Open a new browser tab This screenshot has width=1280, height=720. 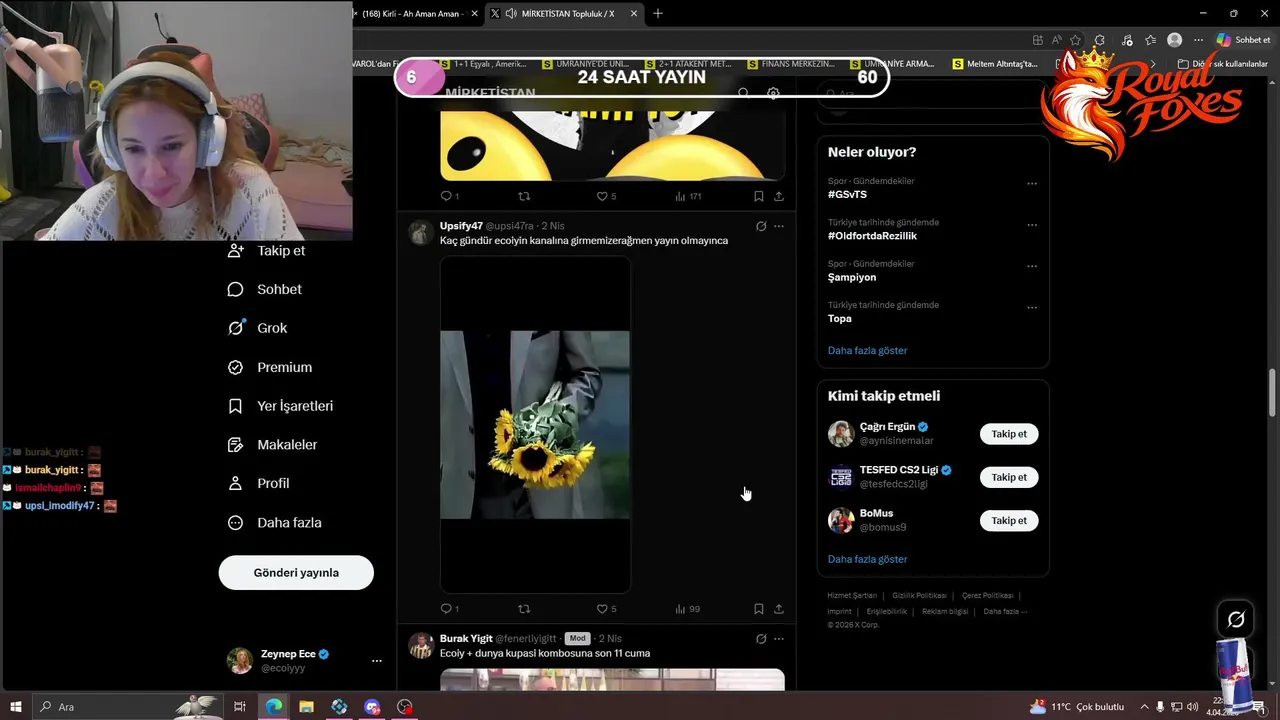[657, 14]
